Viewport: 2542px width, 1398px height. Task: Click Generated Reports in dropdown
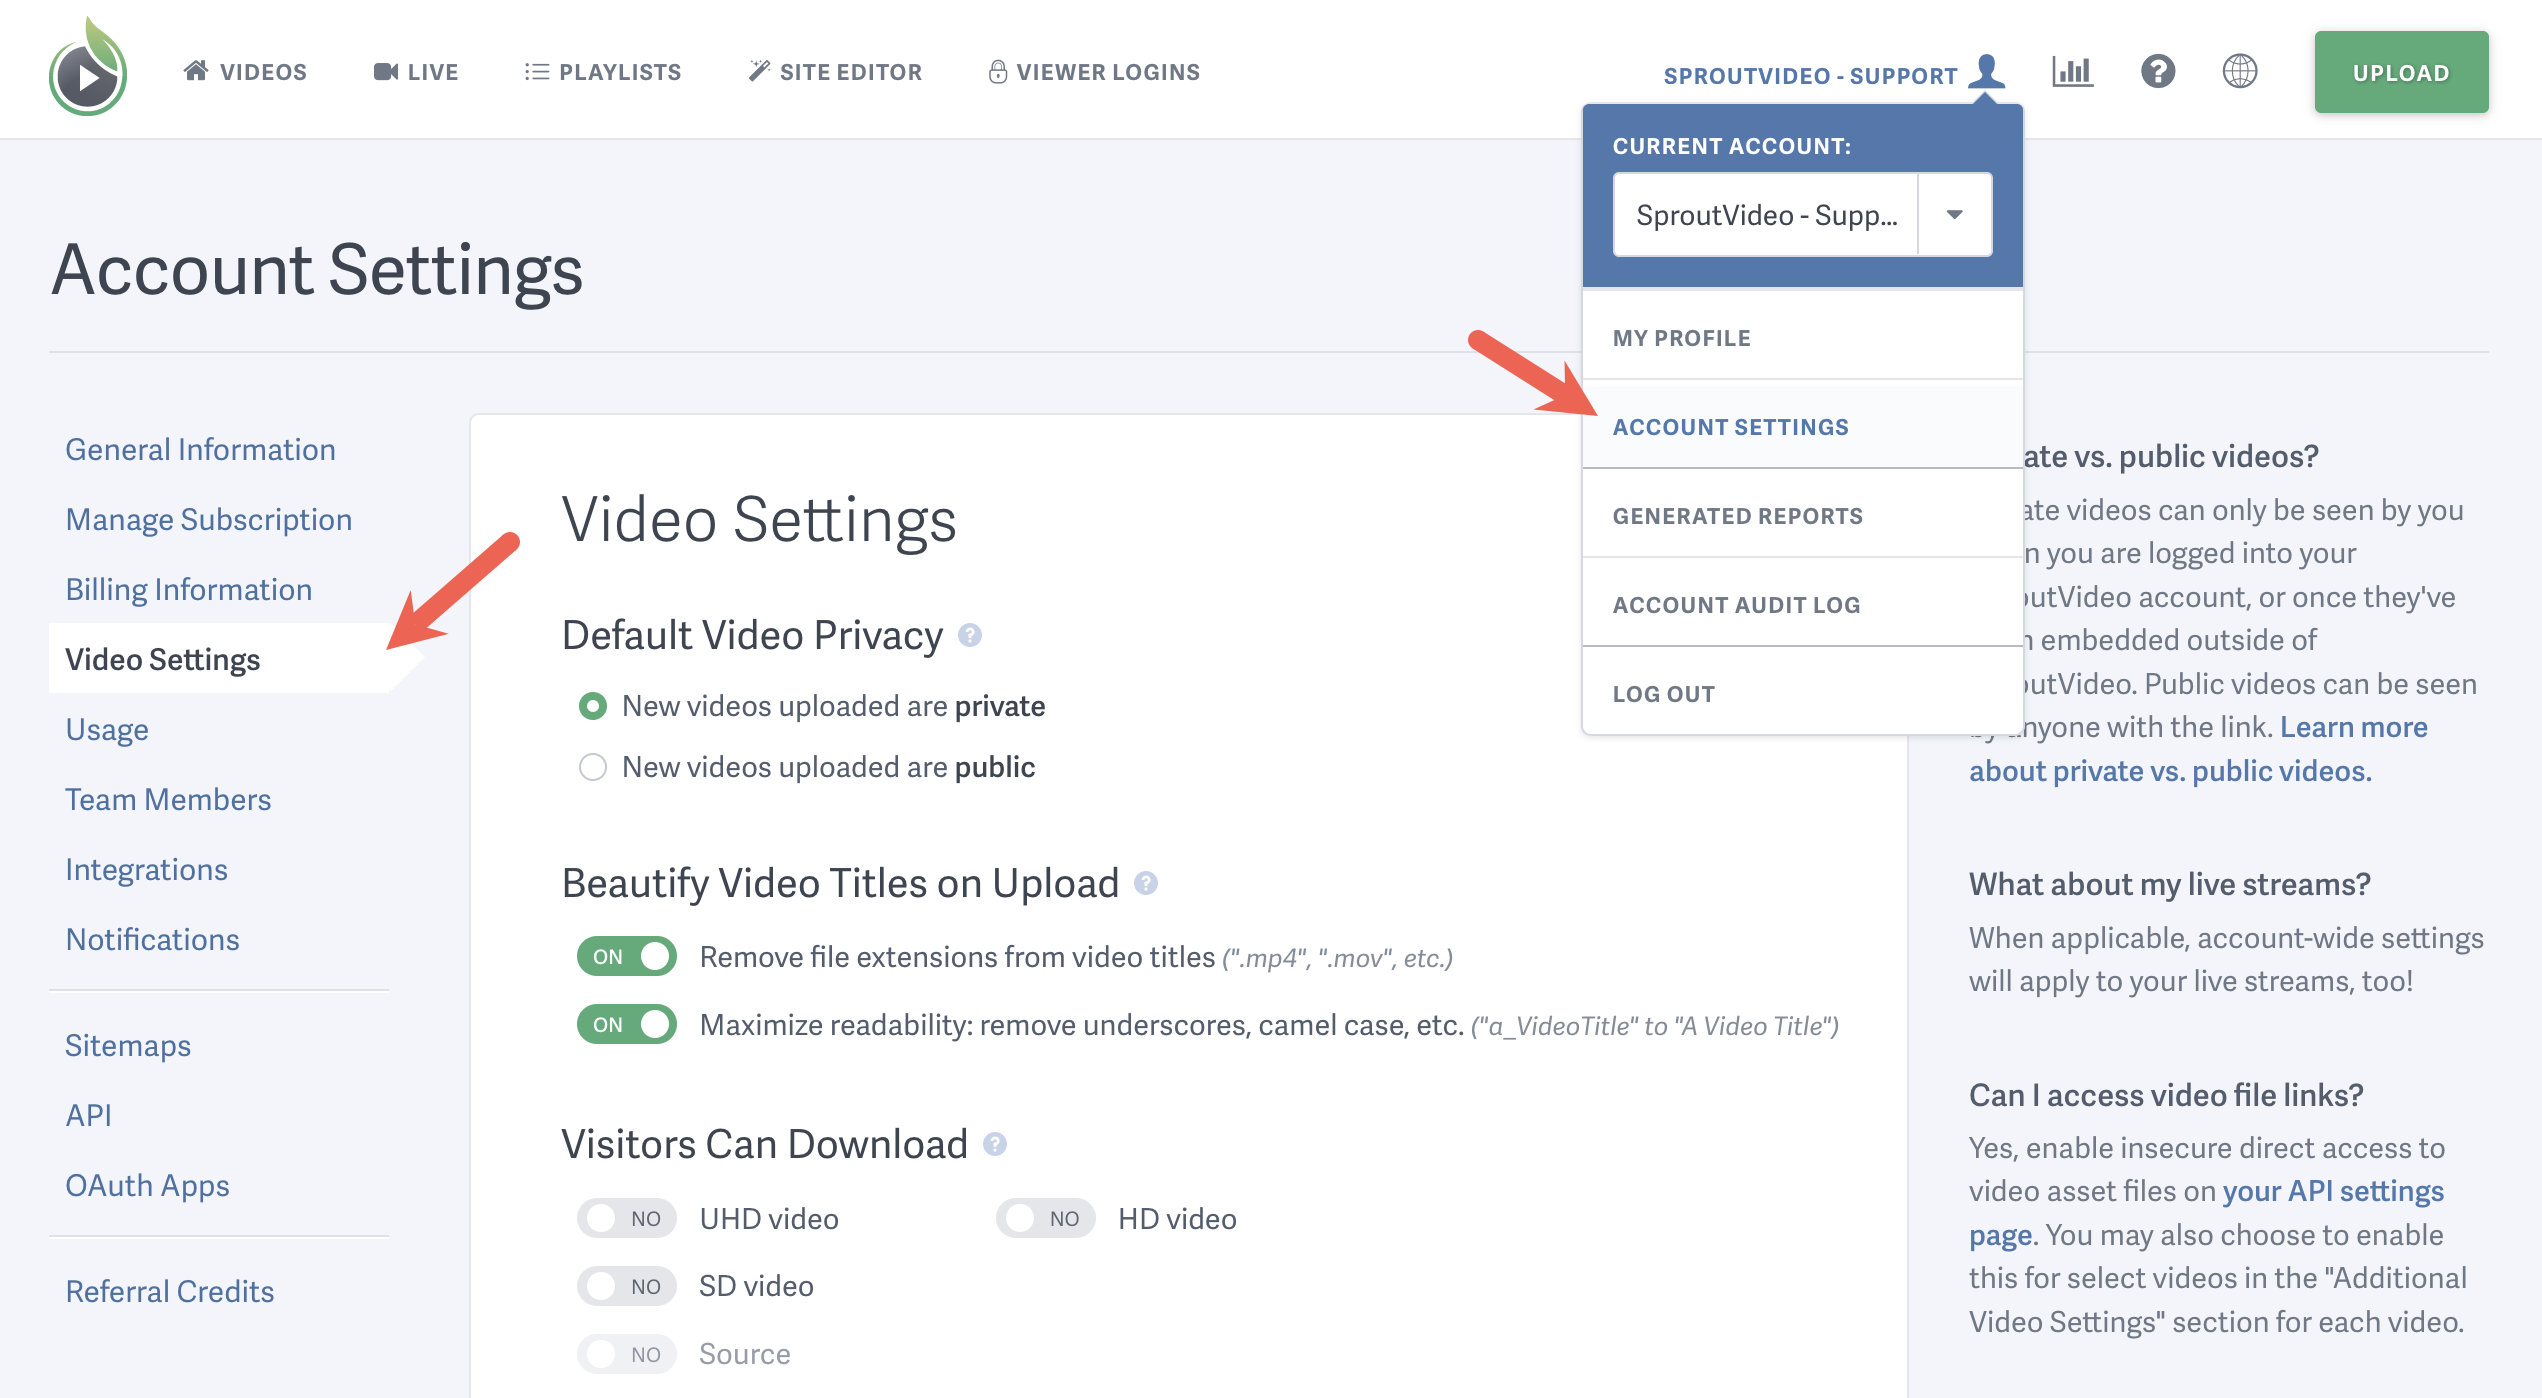pos(1737,515)
